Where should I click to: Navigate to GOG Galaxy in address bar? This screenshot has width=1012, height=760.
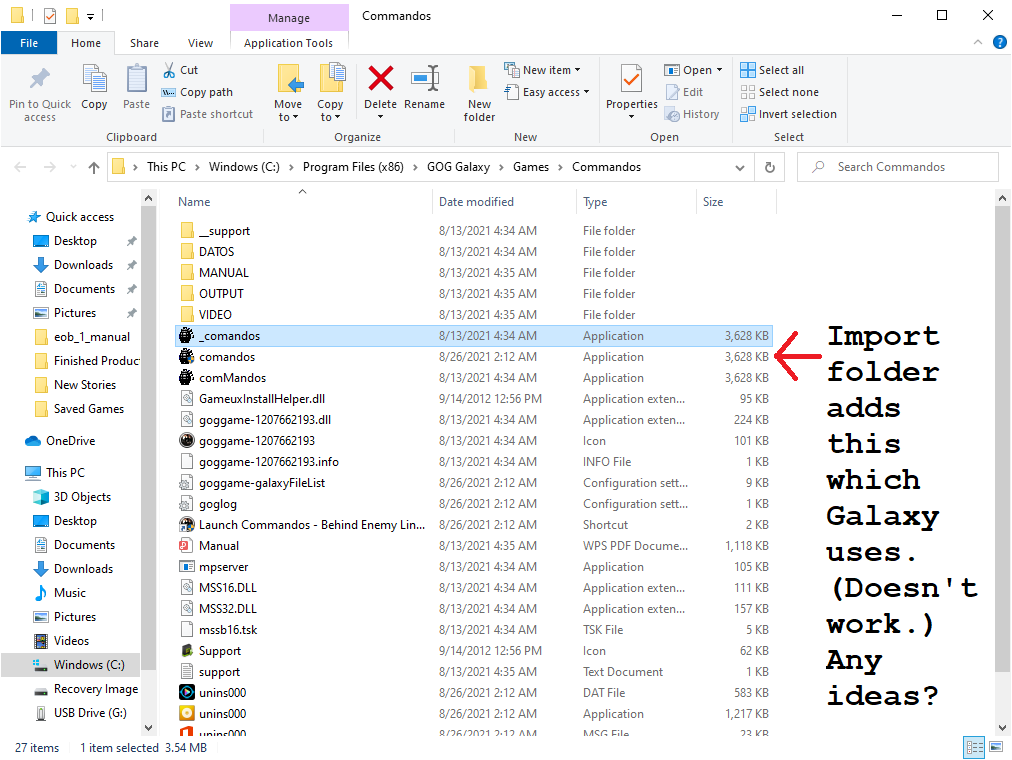tap(458, 167)
